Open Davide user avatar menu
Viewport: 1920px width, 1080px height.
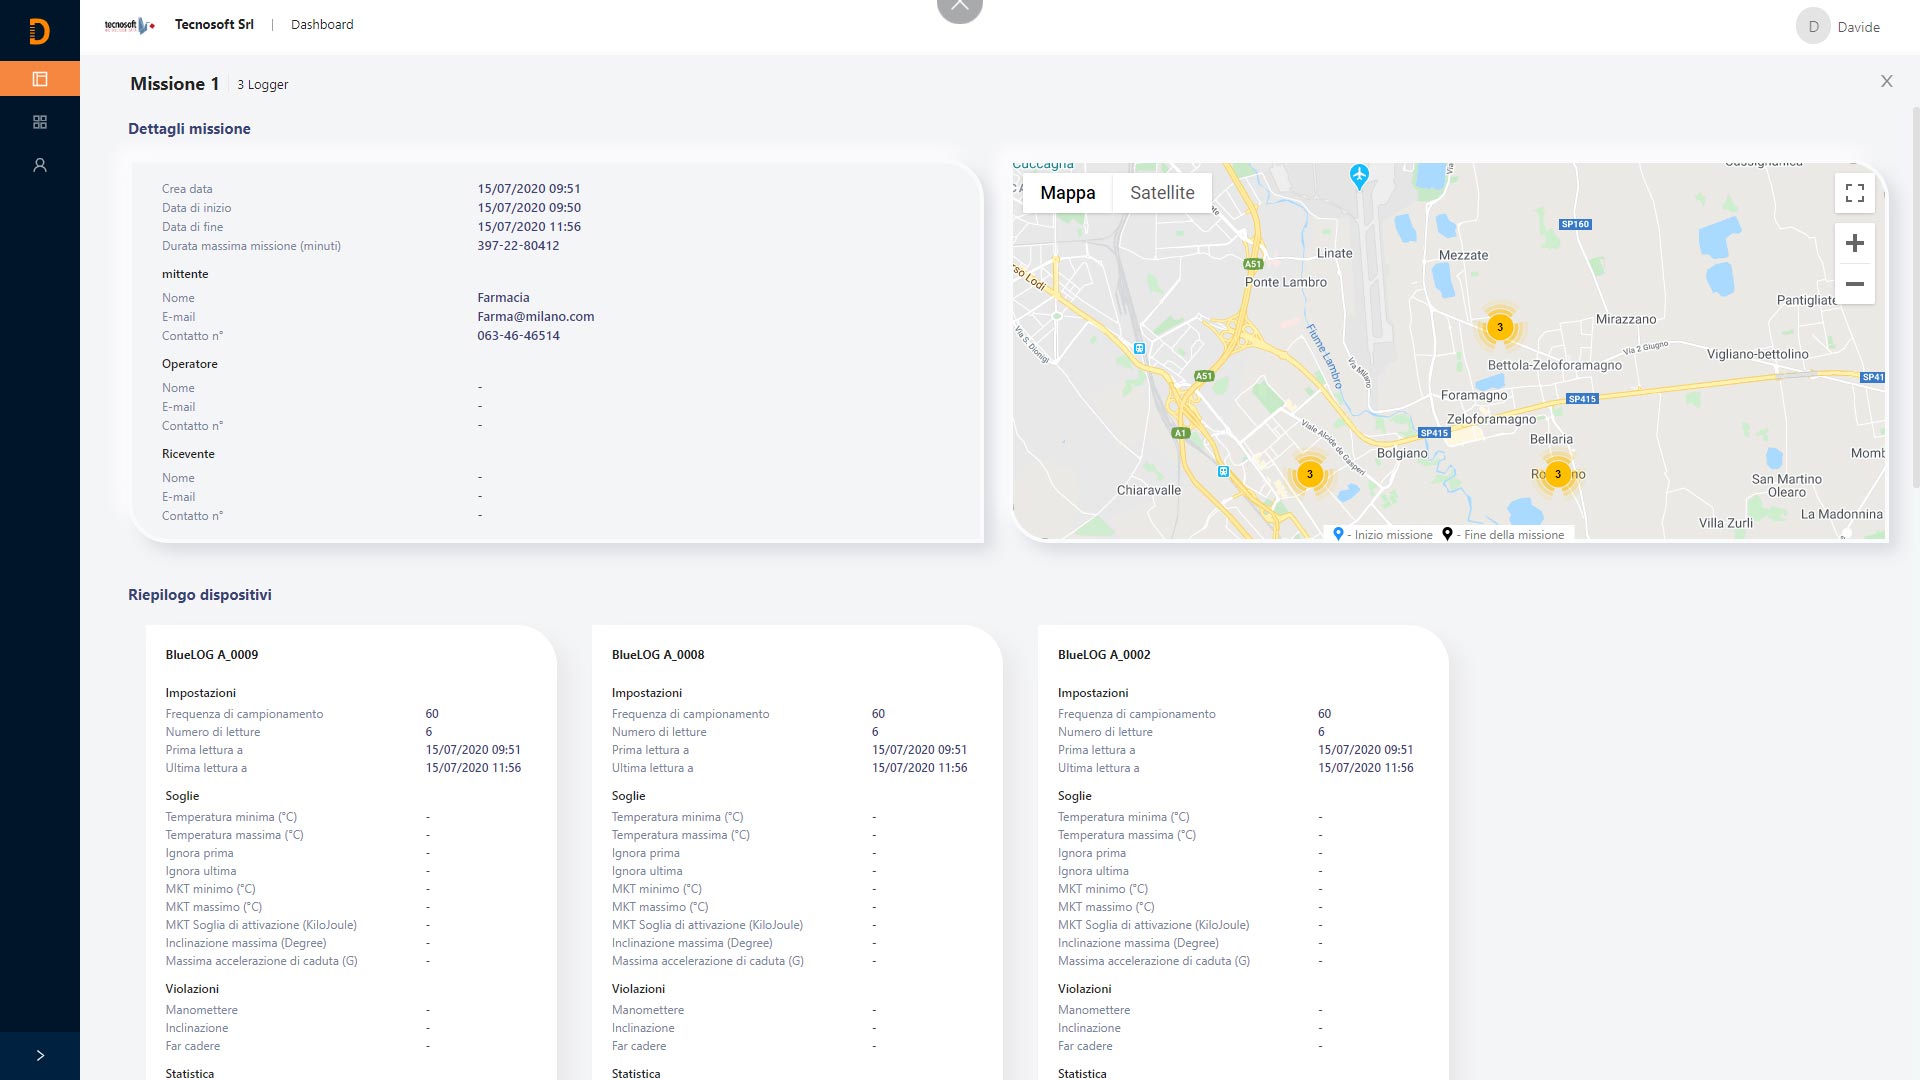point(1813,27)
